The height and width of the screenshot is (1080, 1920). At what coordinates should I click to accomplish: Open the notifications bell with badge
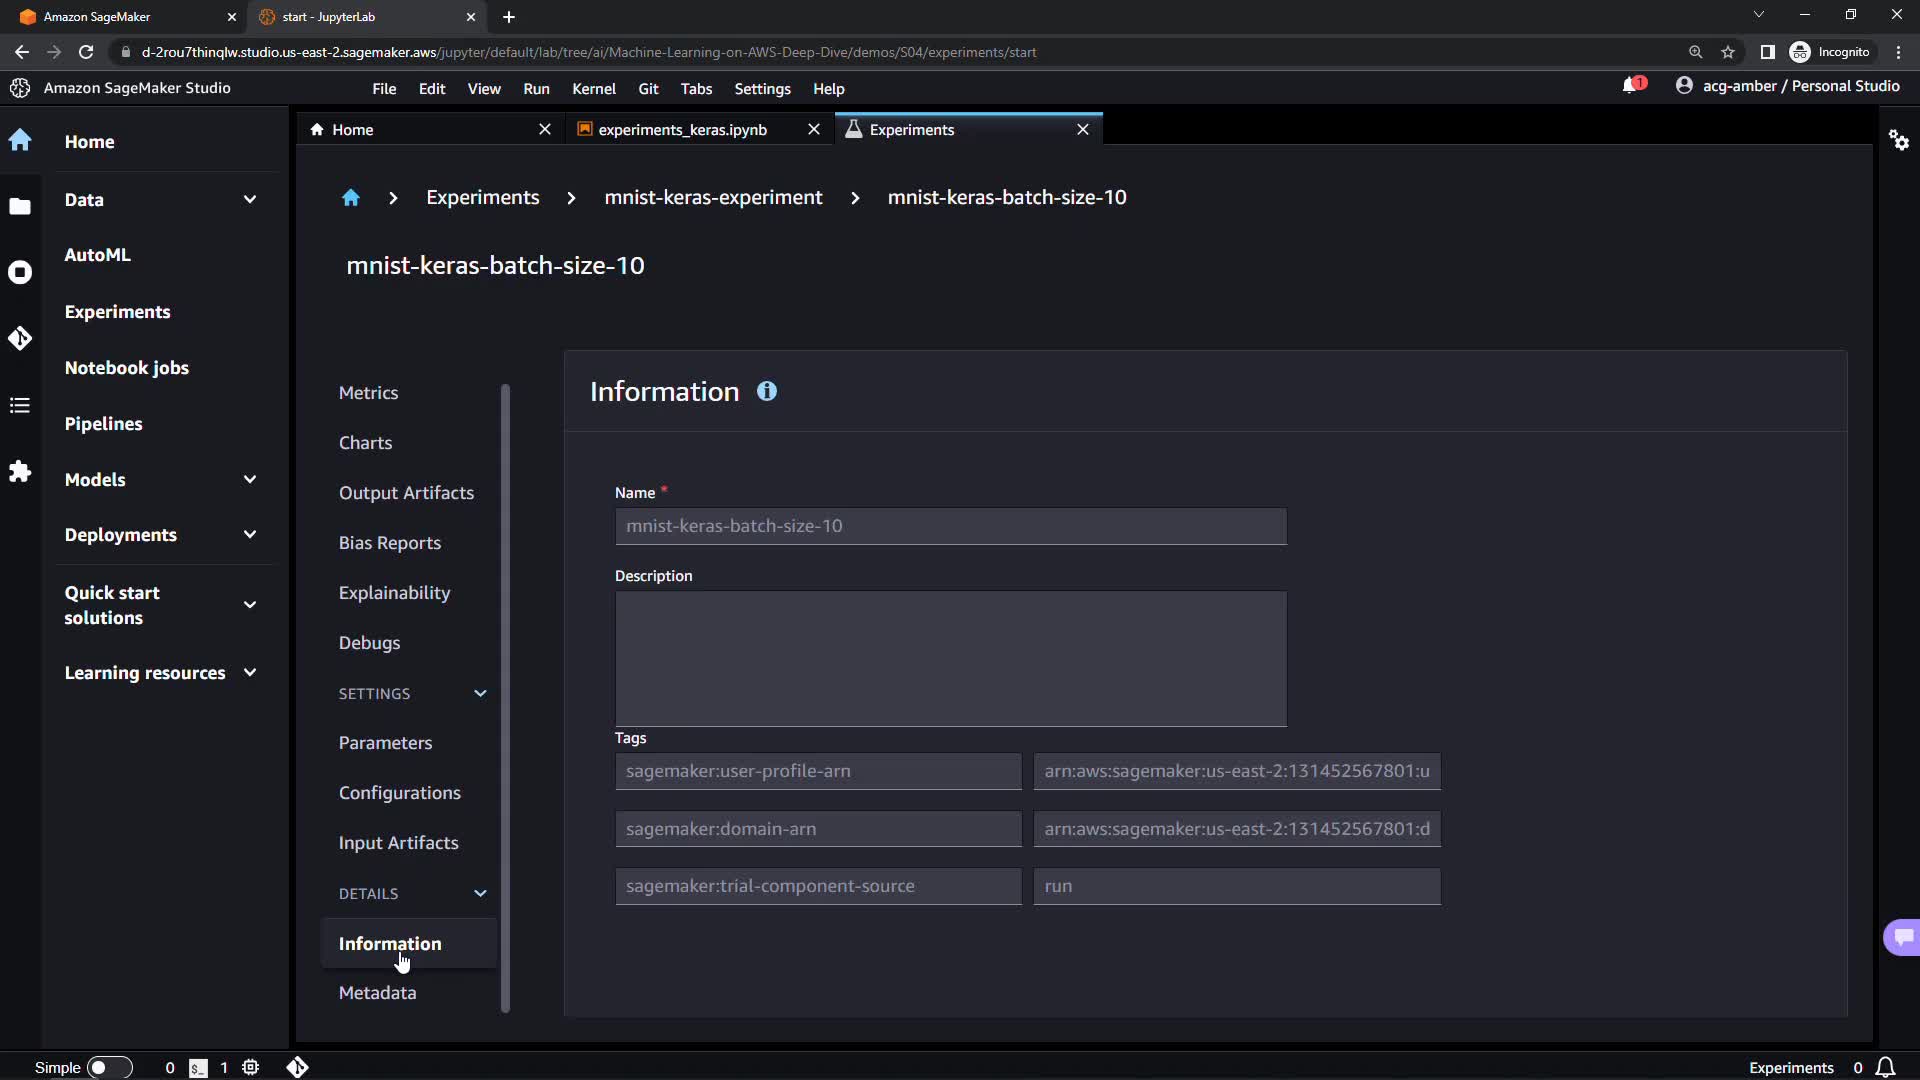[1632, 86]
